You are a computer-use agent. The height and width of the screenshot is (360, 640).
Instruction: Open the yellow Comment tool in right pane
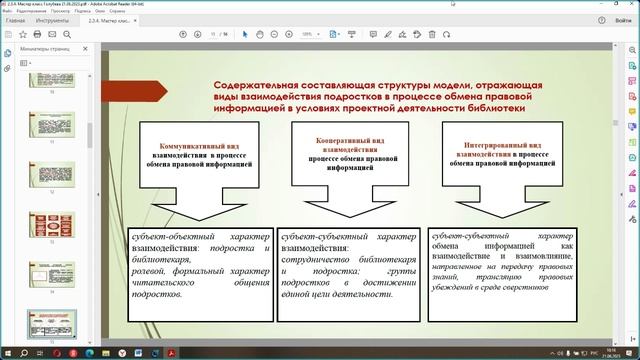632,112
